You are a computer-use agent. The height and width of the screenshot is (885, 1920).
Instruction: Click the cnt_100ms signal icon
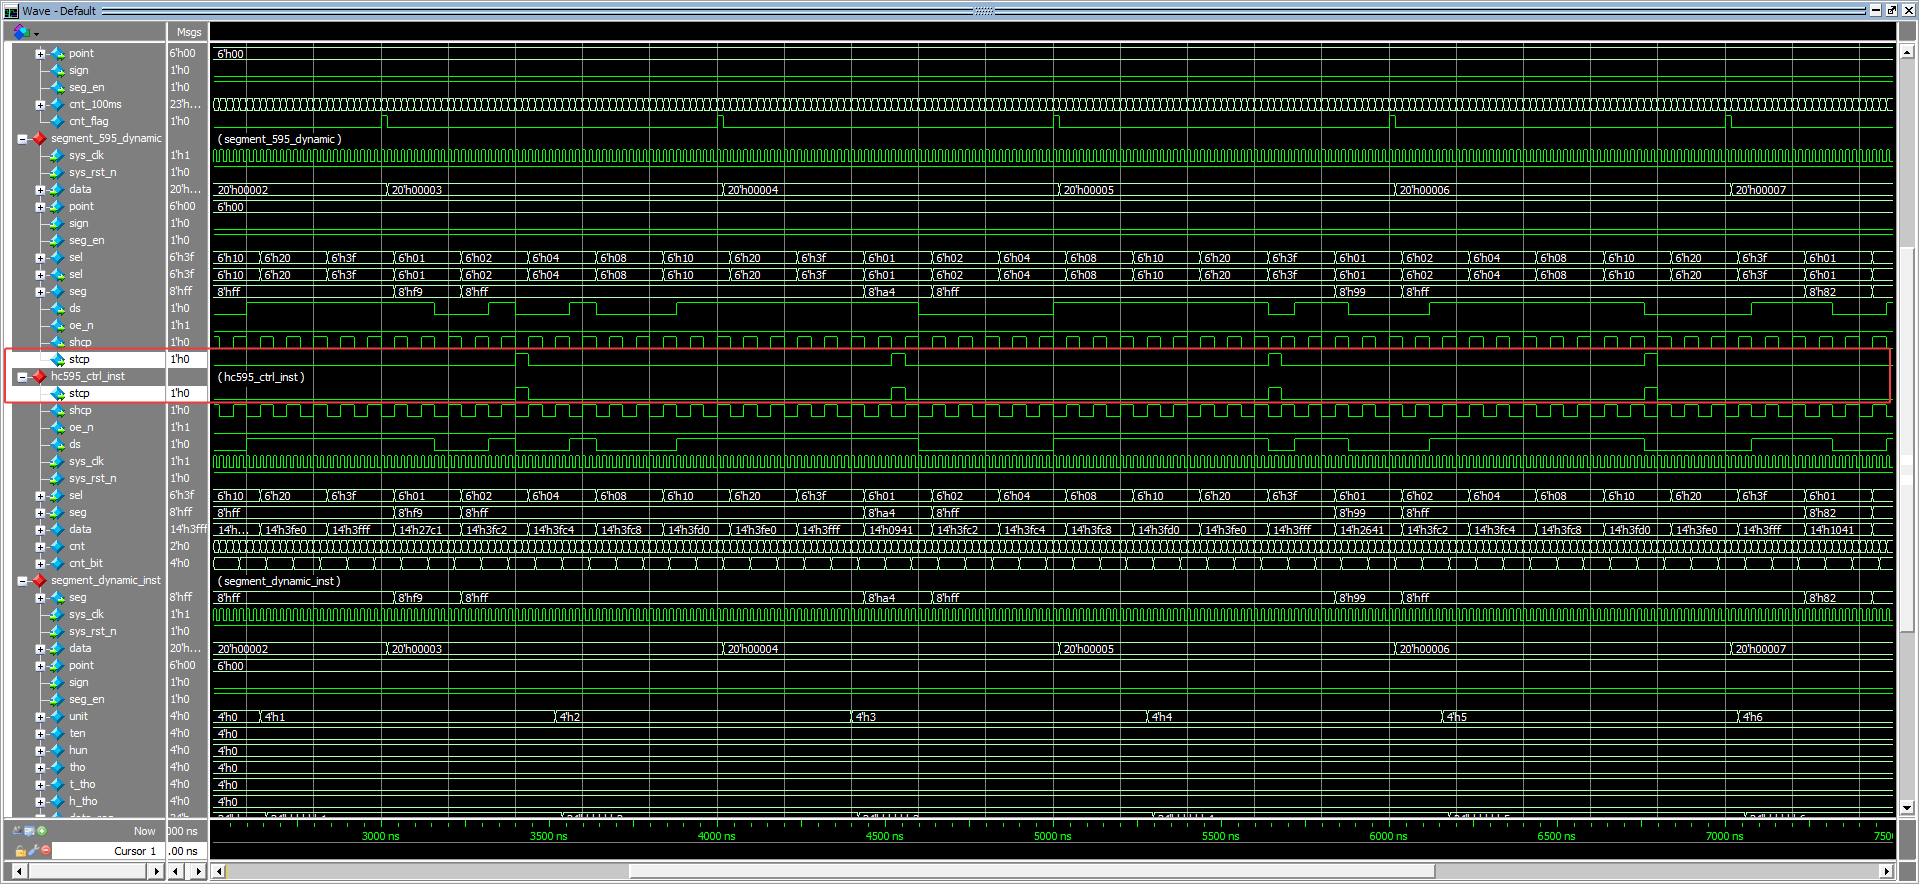pos(58,104)
